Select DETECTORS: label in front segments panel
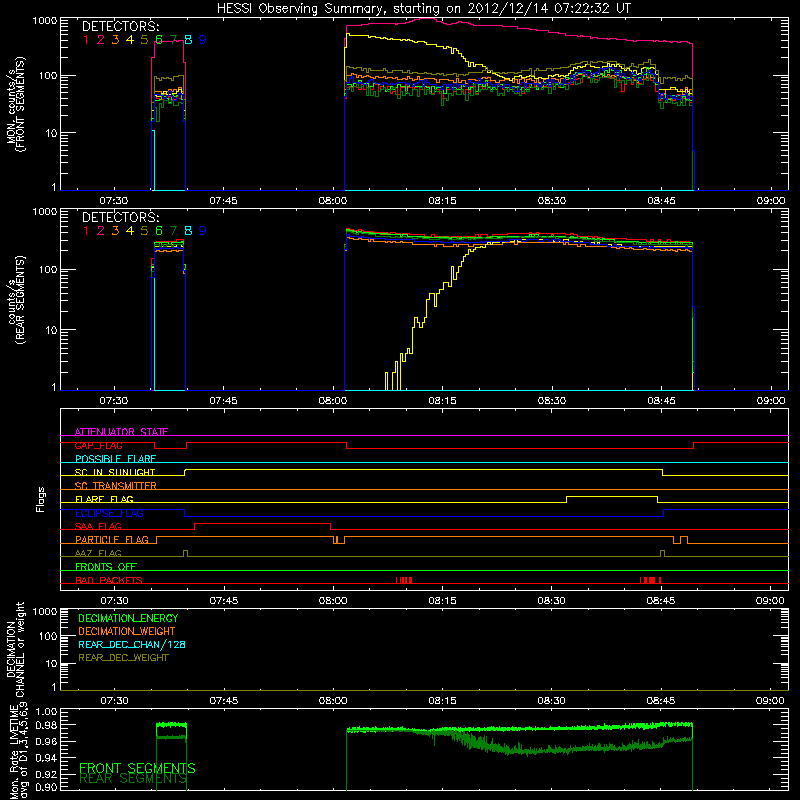 pyautogui.click(x=120, y=27)
